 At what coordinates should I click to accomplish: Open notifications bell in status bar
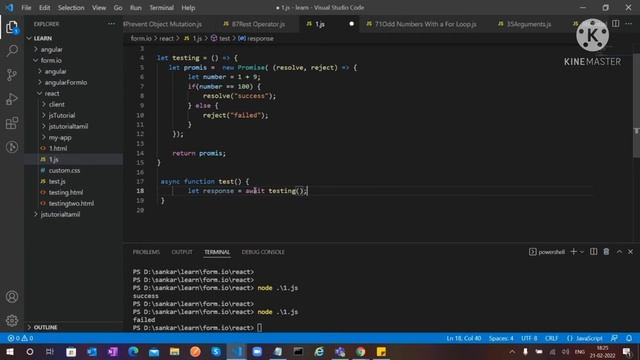[629, 338]
